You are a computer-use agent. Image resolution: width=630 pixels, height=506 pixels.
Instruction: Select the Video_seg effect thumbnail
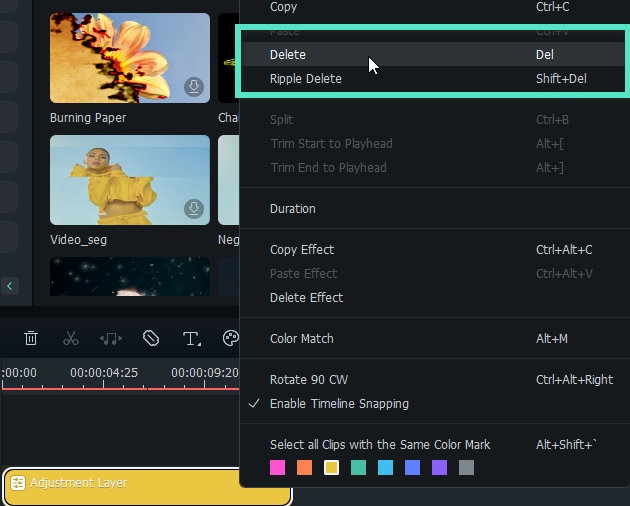click(130, 180)
